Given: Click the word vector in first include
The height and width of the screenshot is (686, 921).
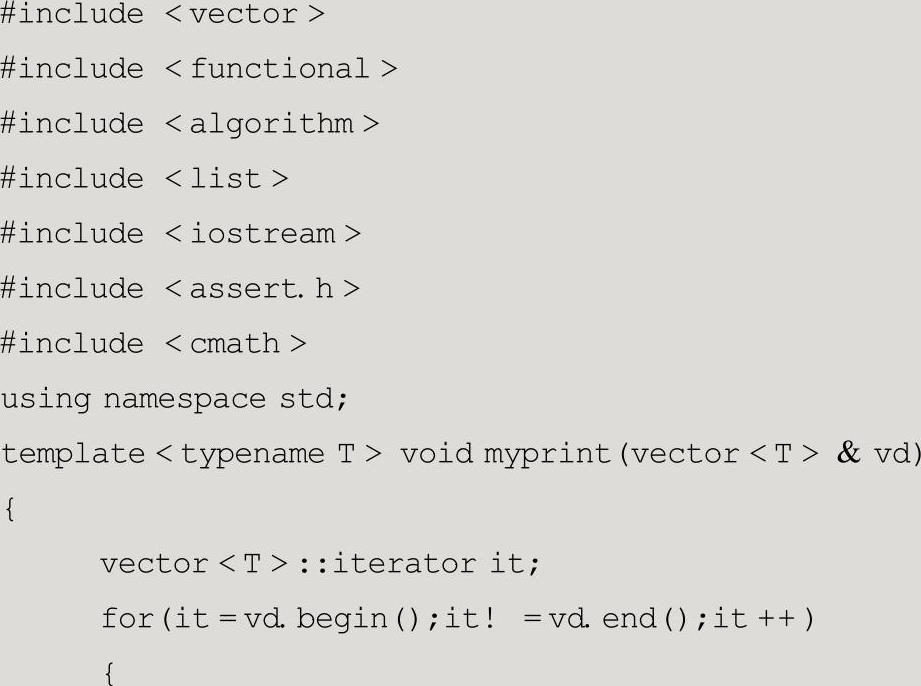Looking at the screenshot, I should click(242, 14).
